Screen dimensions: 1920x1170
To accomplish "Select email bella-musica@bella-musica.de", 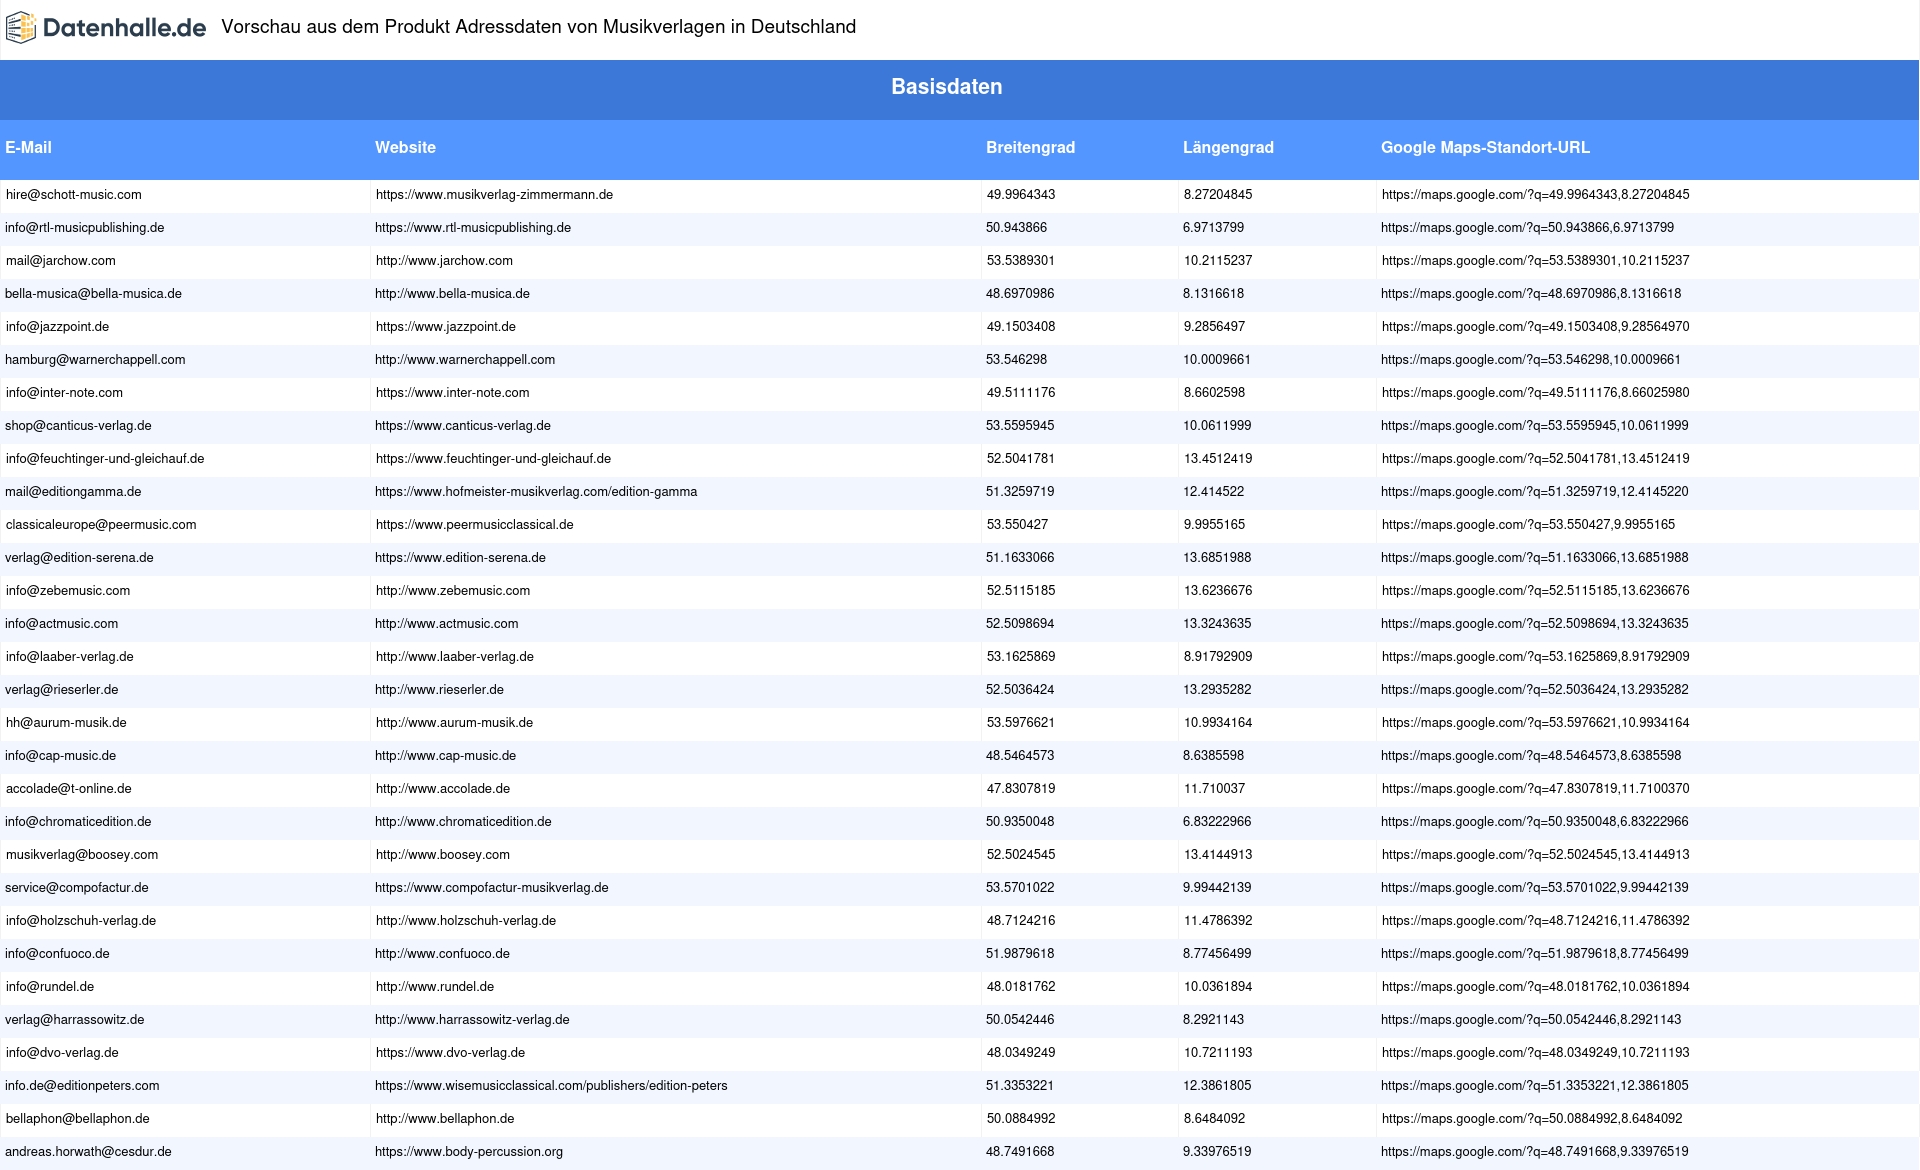I will pyautogui.click(x=93, y=294).
